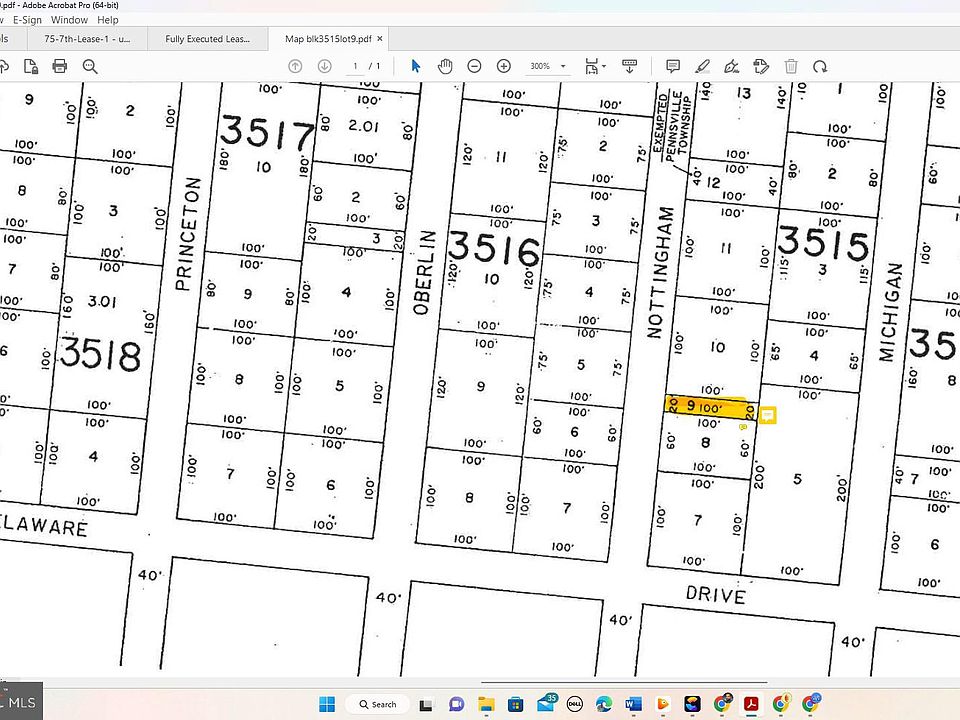Switch to Fully Executed Lease tab
This screenshot has height=720, width=960.
point(207,39)
